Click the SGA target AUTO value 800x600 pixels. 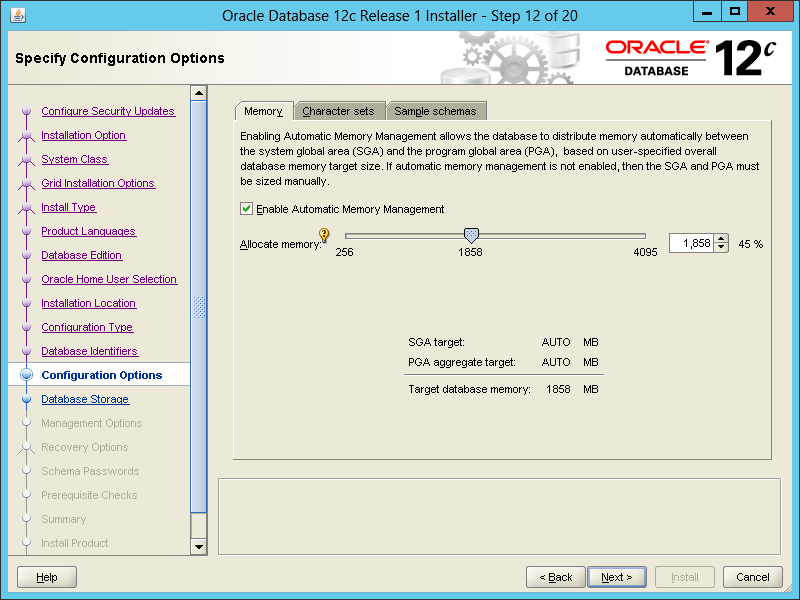556,342
